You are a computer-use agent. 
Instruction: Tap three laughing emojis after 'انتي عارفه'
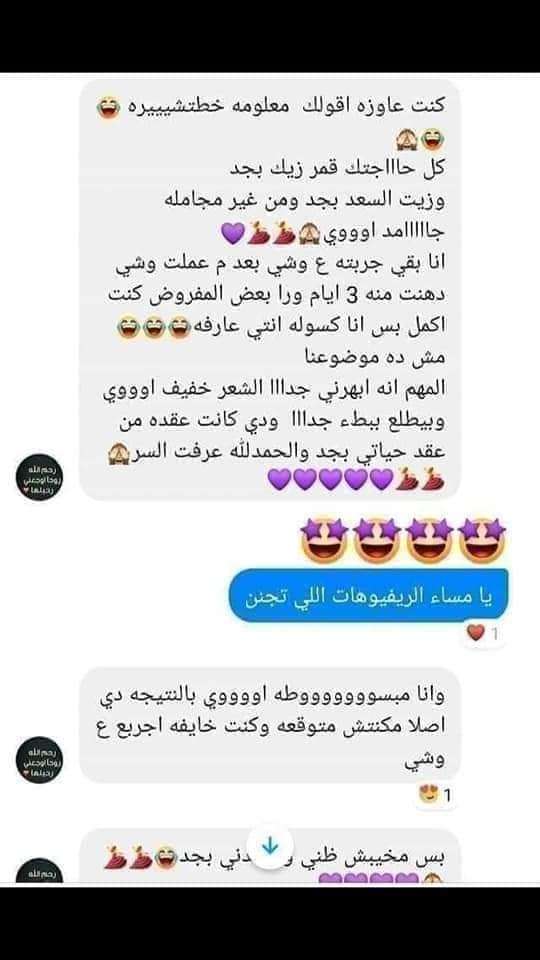tap(154, 329)
